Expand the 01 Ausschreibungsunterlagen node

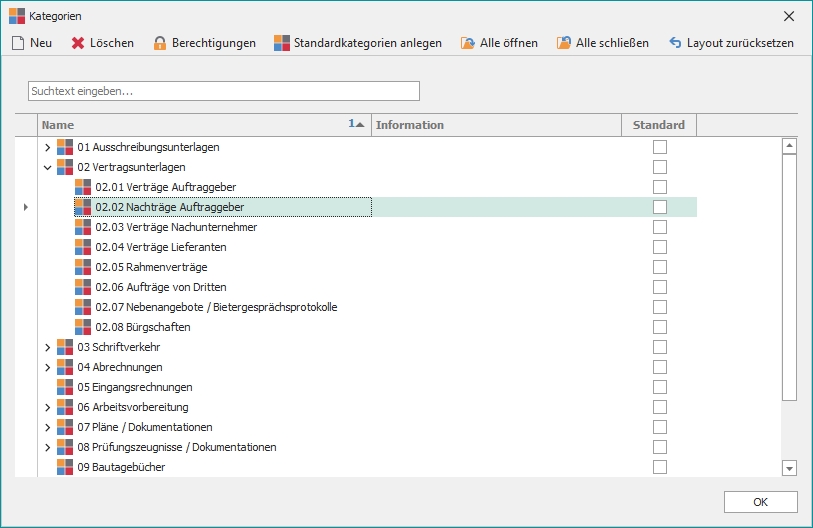click(x=47, y=147)
